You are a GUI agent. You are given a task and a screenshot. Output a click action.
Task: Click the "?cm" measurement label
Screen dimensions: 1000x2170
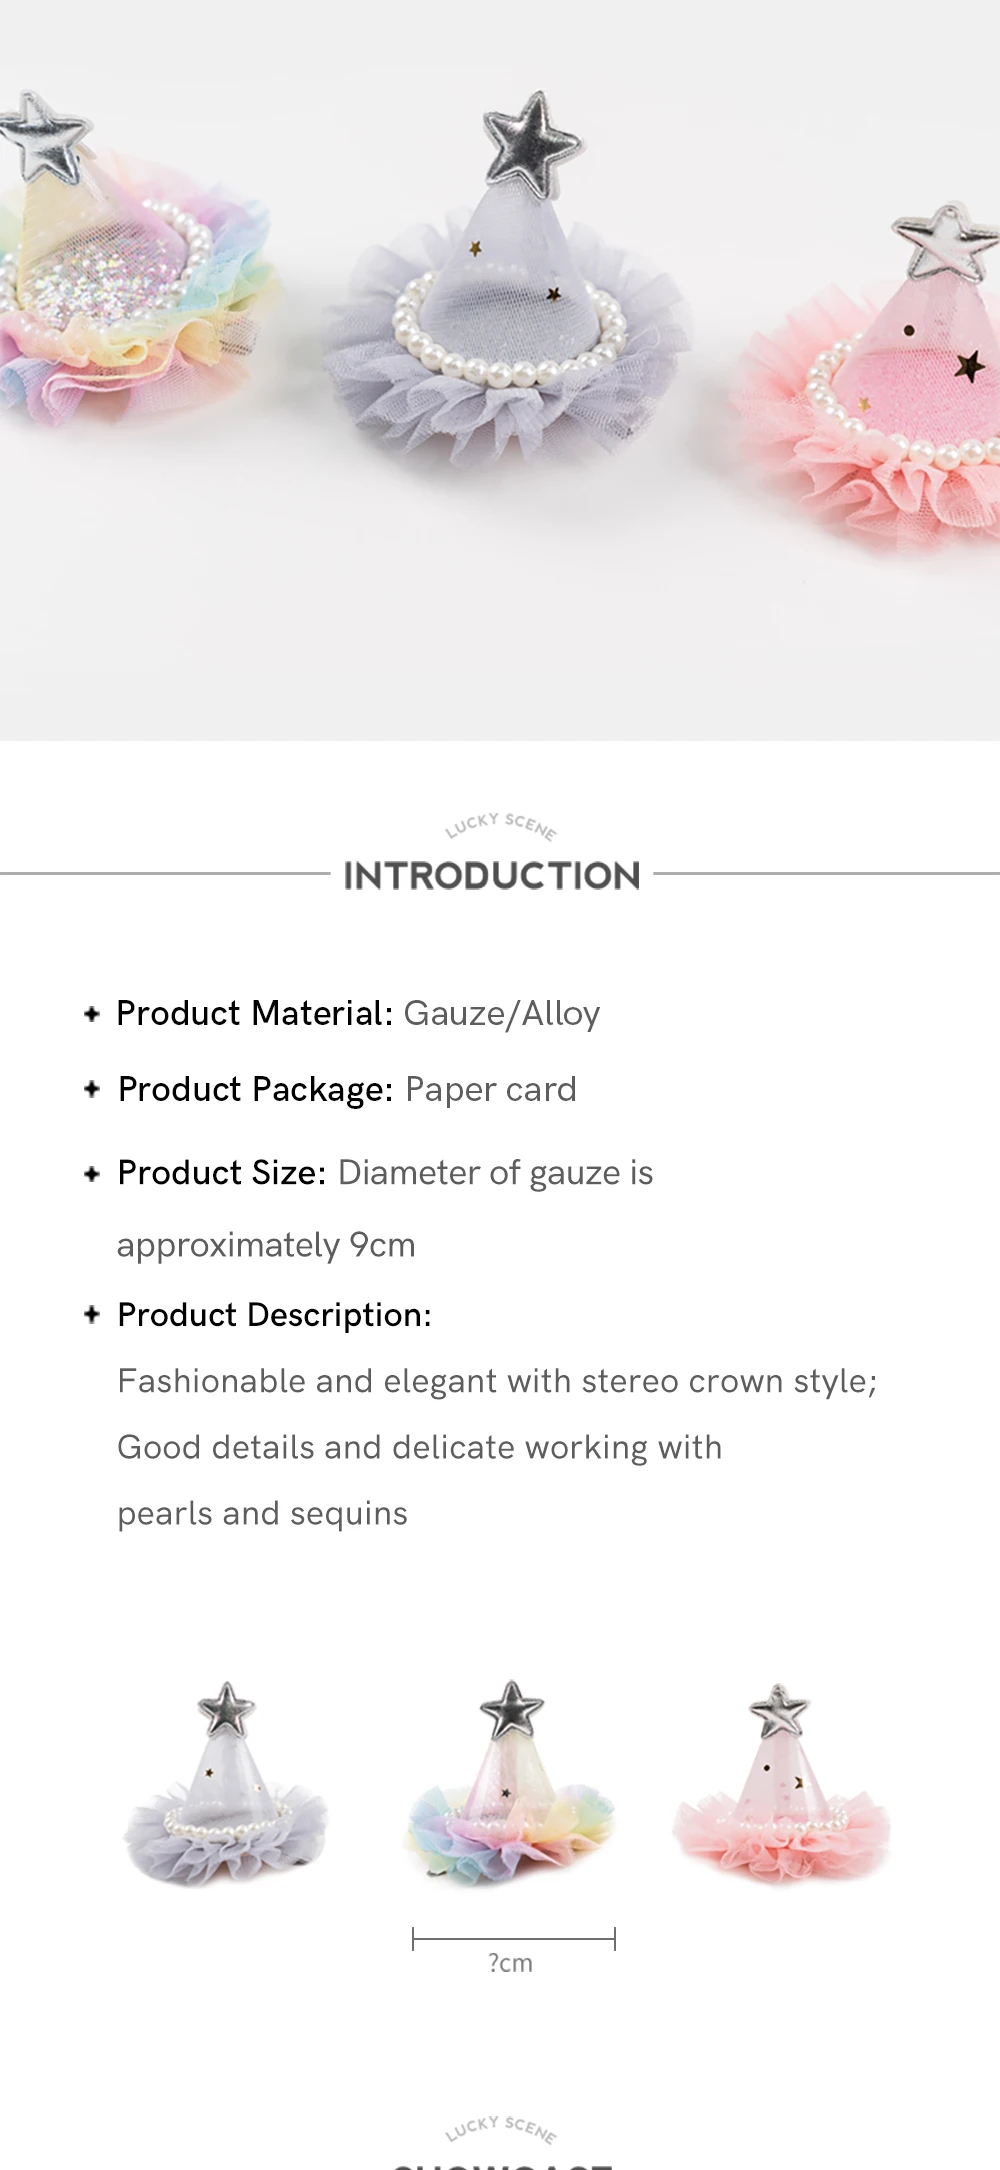tap(511, 1963)
